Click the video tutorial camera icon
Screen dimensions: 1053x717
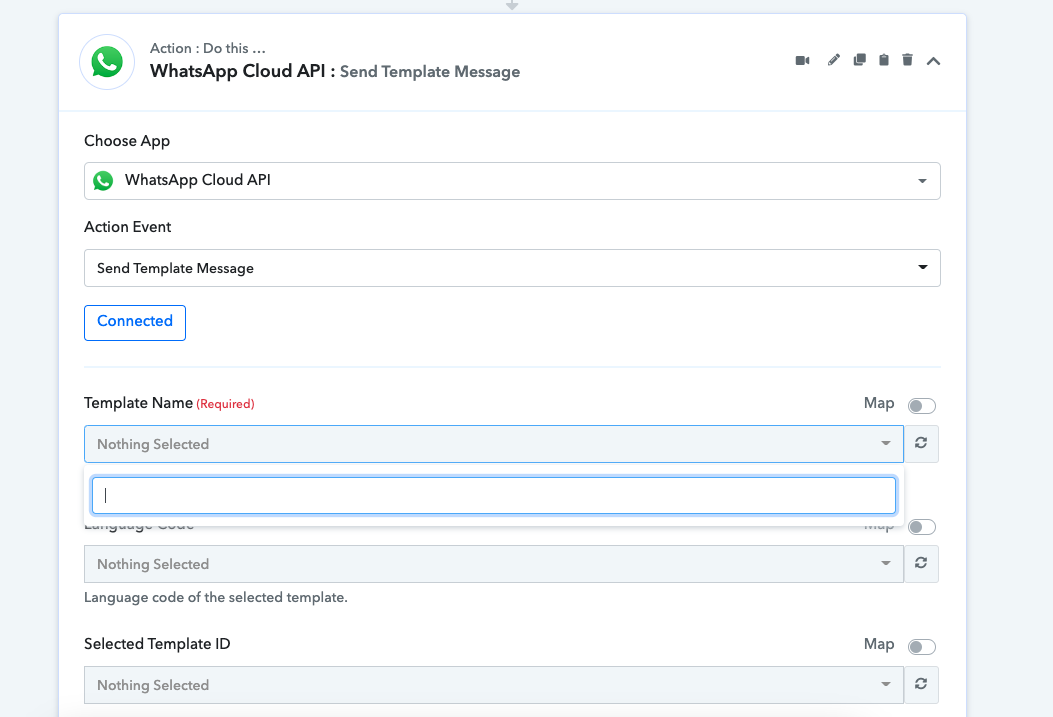click(x=803, y=60)
